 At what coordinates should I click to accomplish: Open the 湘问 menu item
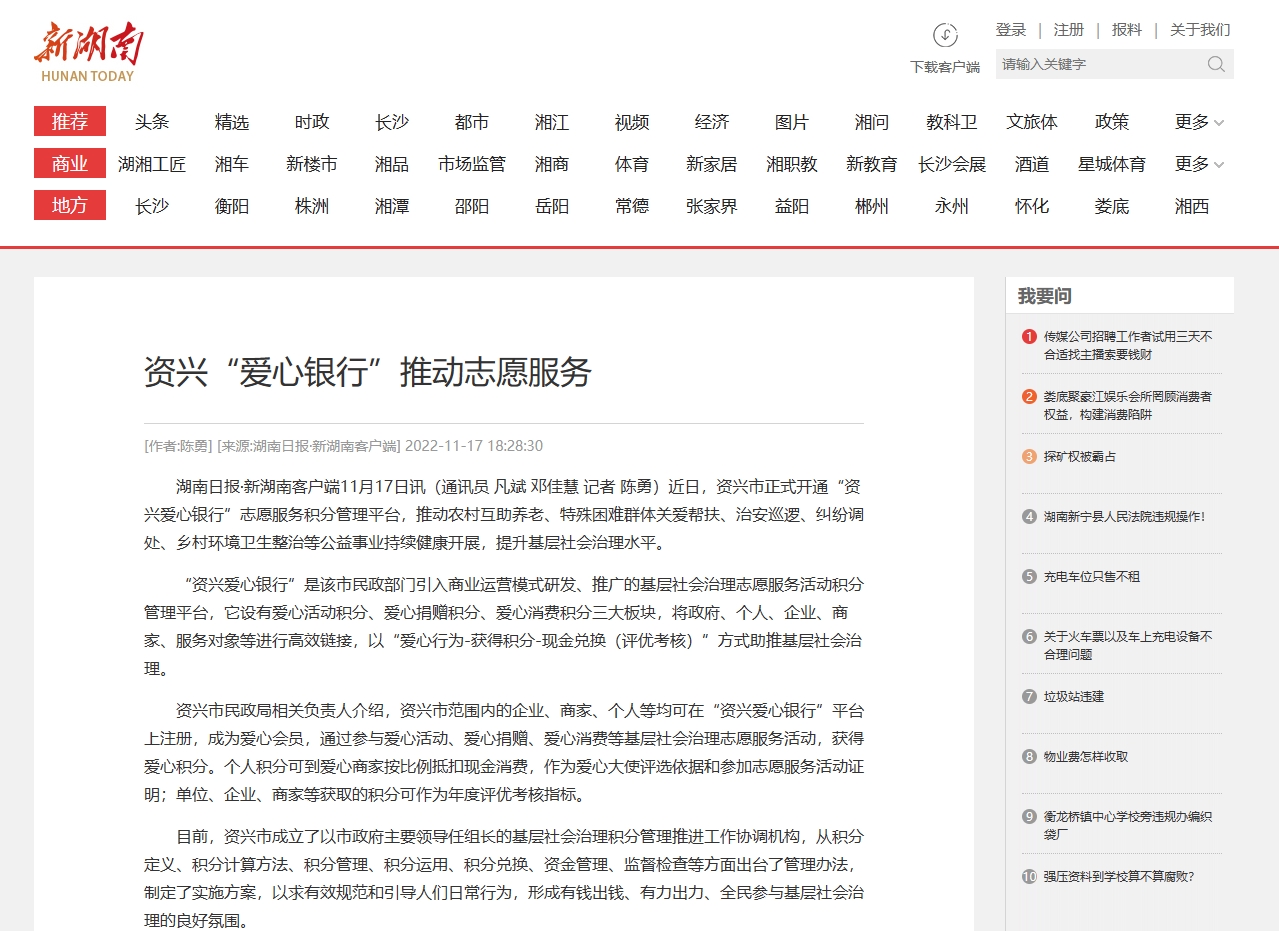click(872, 122)
